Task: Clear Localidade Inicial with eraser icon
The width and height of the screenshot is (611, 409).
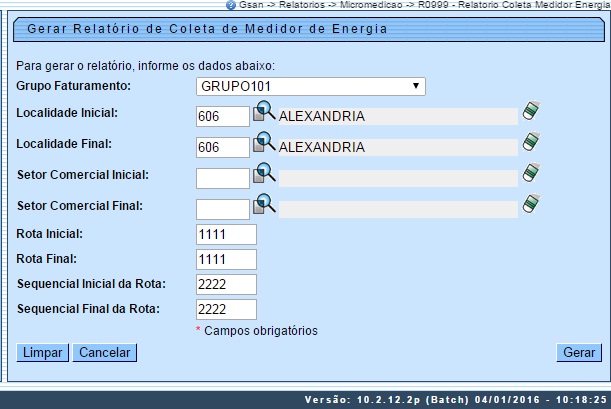Action: 531,112
